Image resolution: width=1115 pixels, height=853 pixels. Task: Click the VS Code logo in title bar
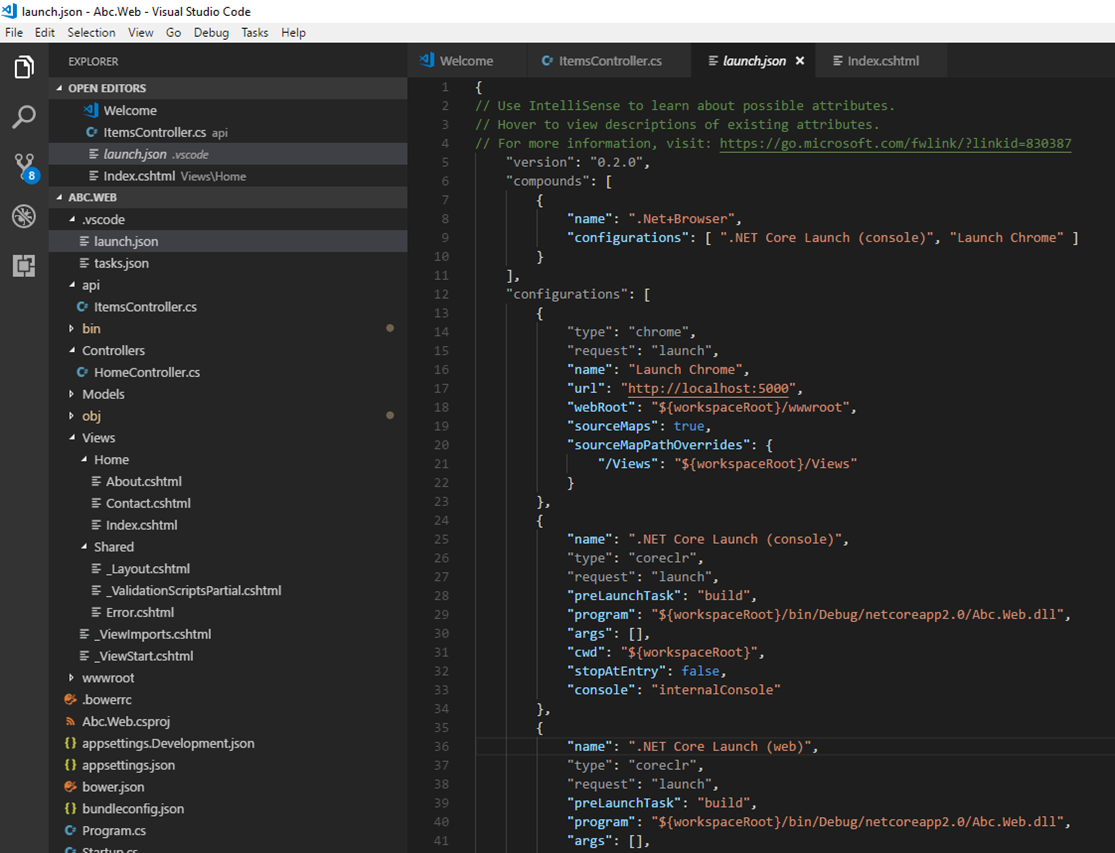tap(9, 11)
